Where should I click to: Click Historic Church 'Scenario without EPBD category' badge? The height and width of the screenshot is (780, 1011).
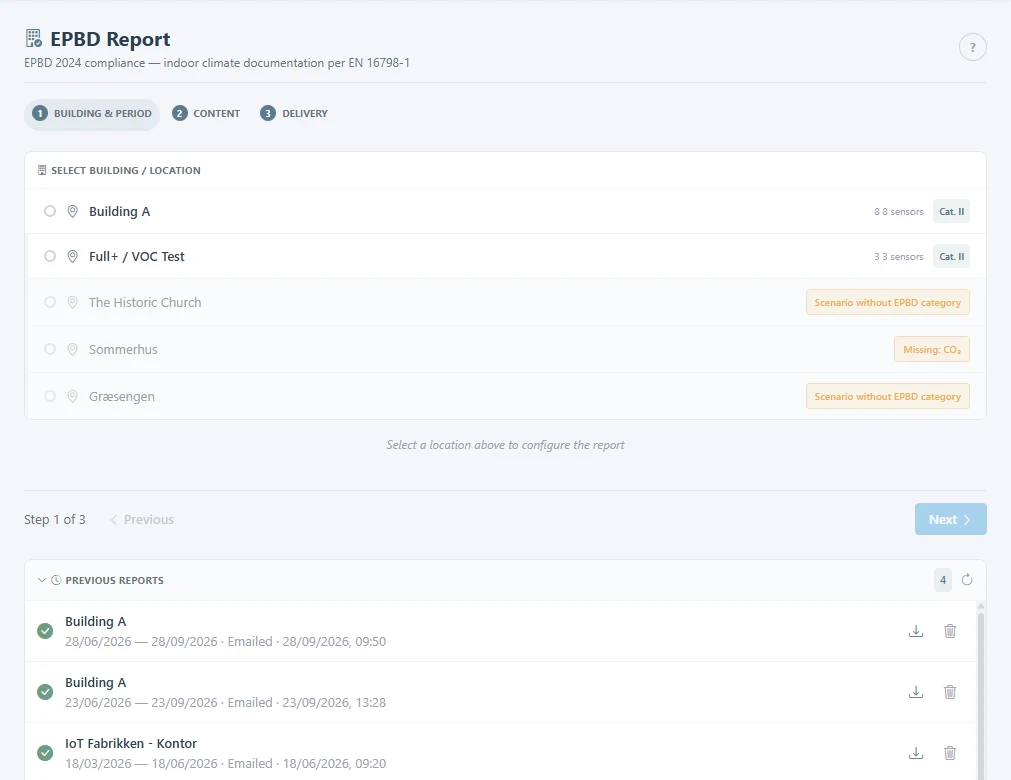(887, 302)
